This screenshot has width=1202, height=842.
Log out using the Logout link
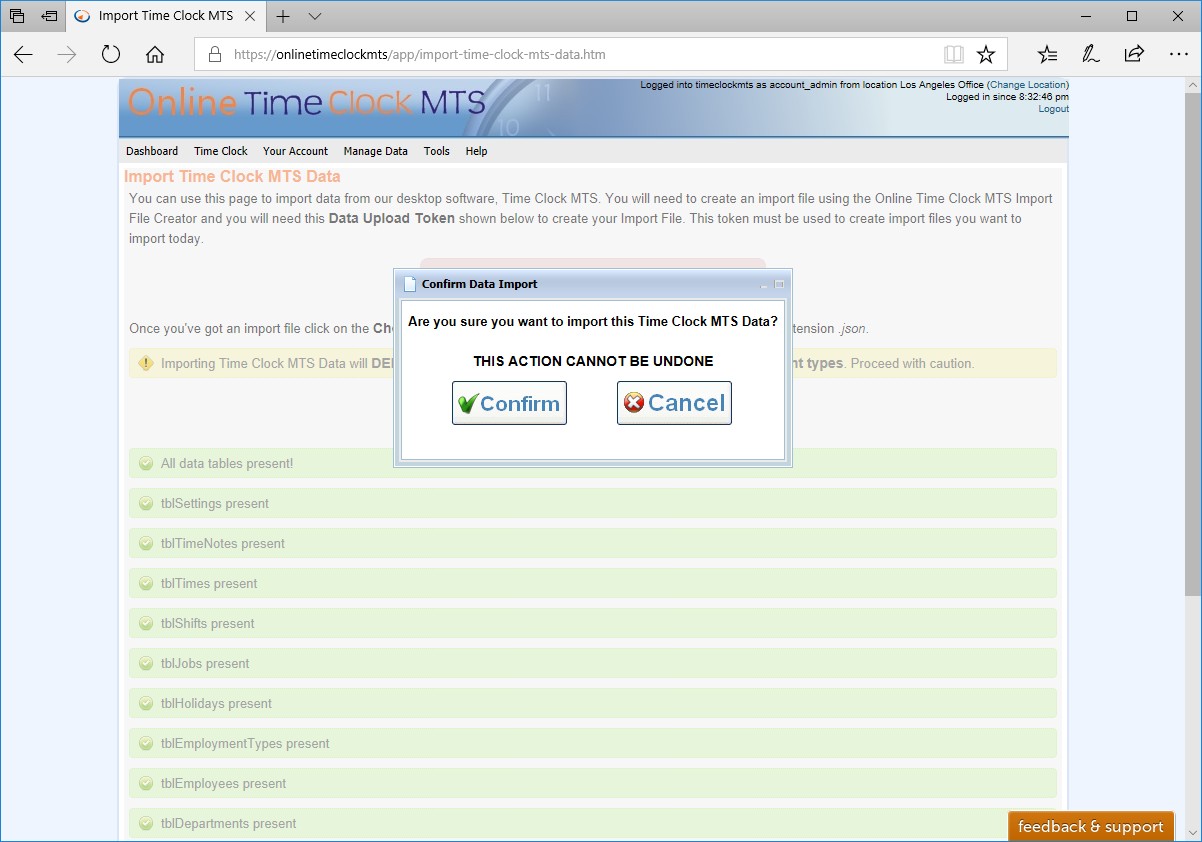point(1053,109)
